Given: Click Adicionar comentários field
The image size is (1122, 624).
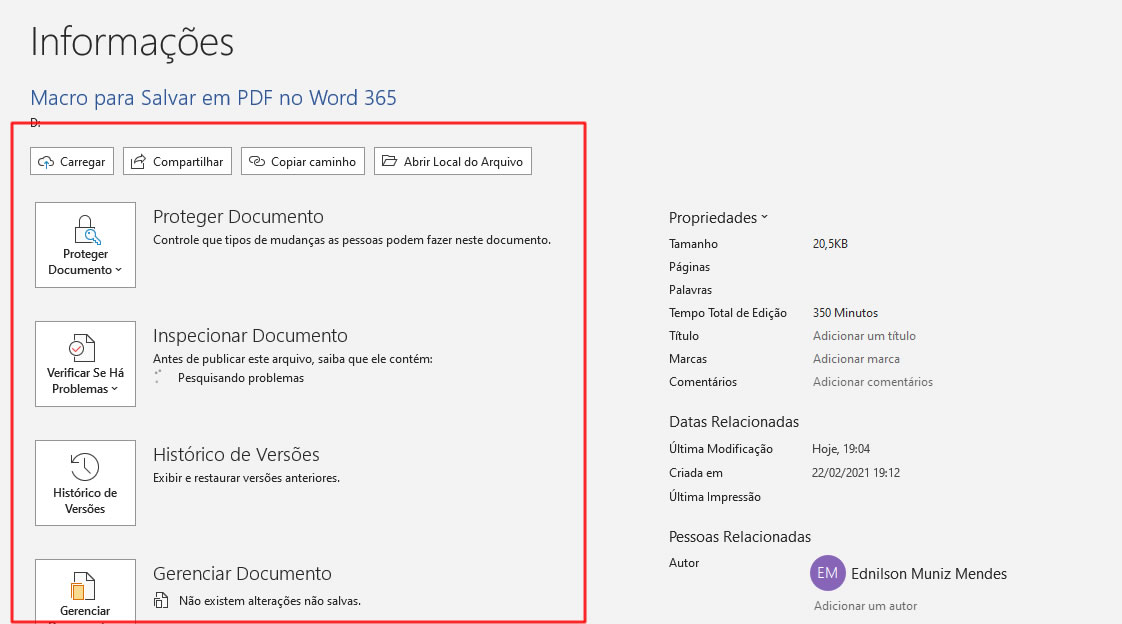Looking at the screenshot, I should point(872,381).
